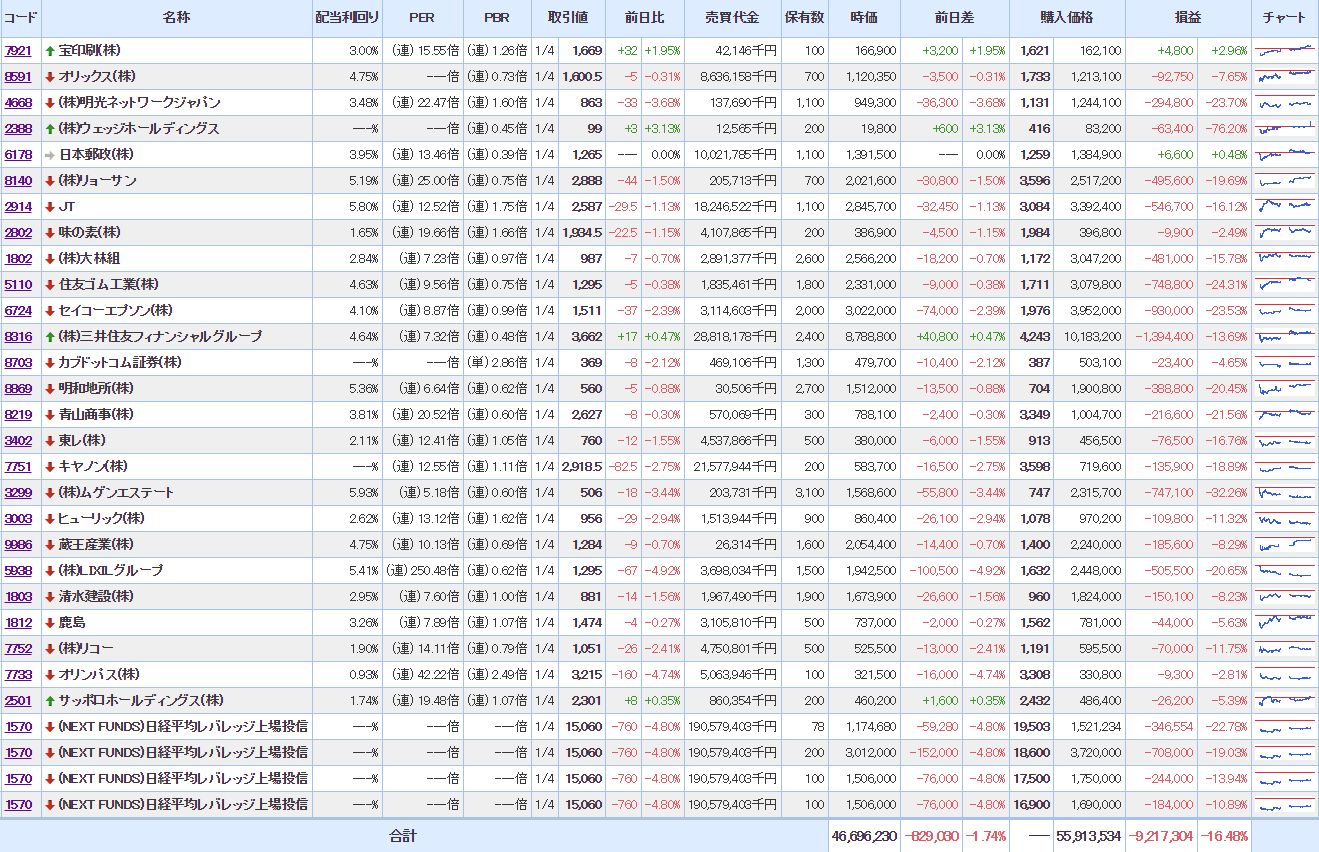Image resolution: width=1319 pixels, height=852 pixels.
Task: Click green up arrow next to サッポロホールディングス(株)
Action: (50, 700)
